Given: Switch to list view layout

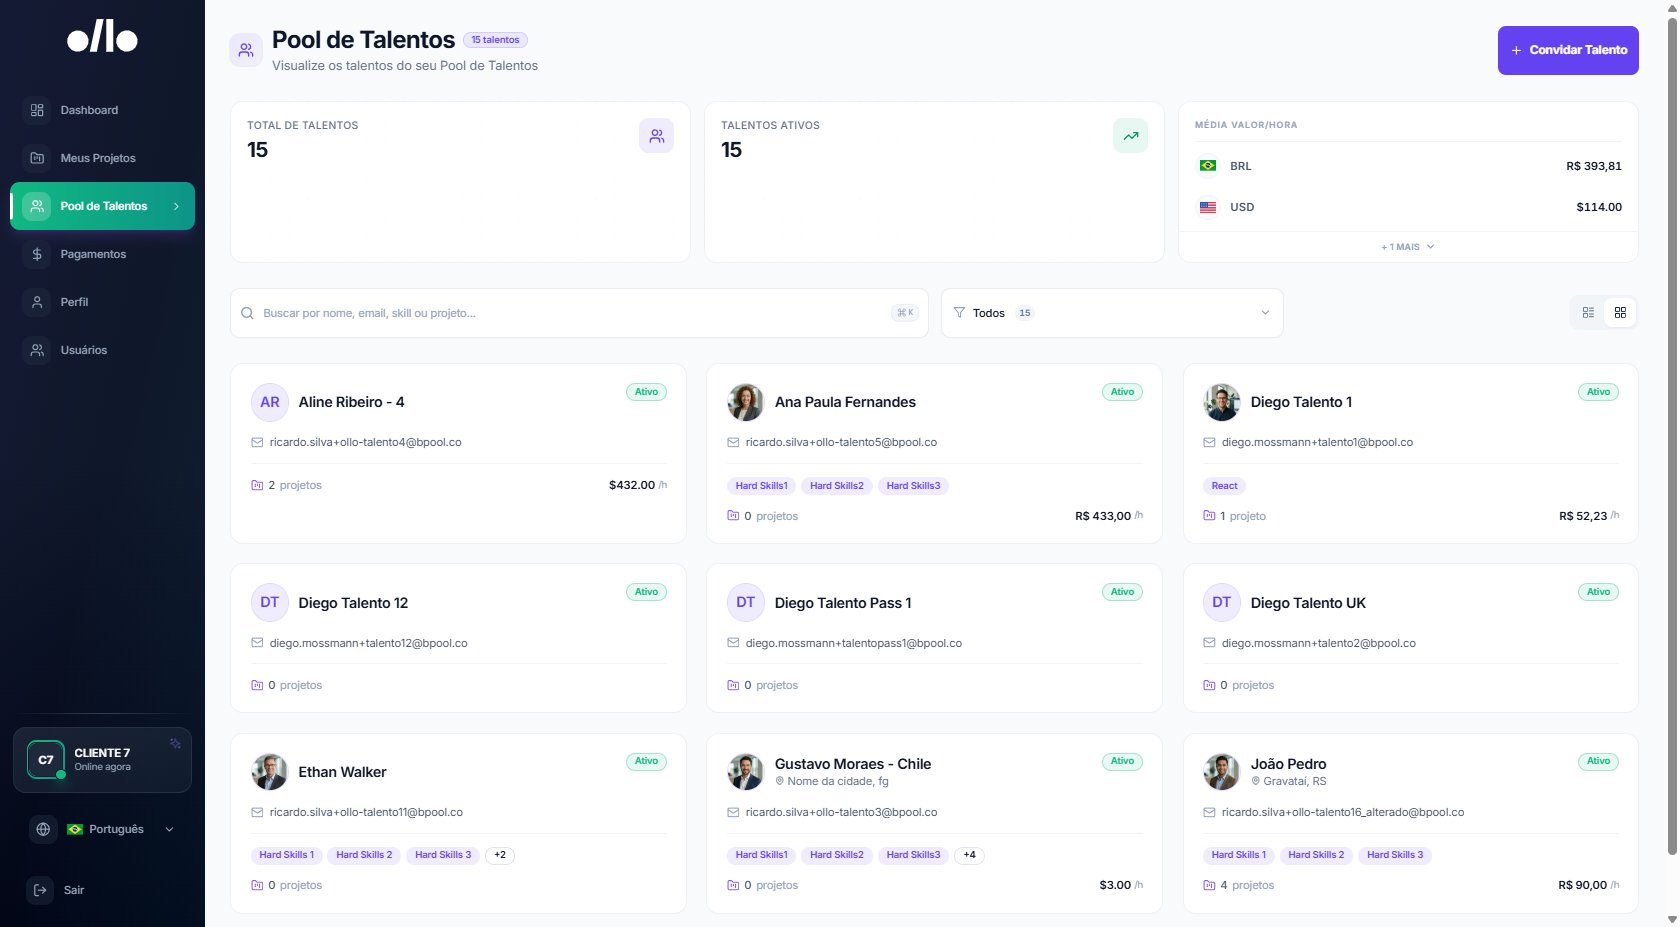Looking at the screenshot, I should (1588, 313).
